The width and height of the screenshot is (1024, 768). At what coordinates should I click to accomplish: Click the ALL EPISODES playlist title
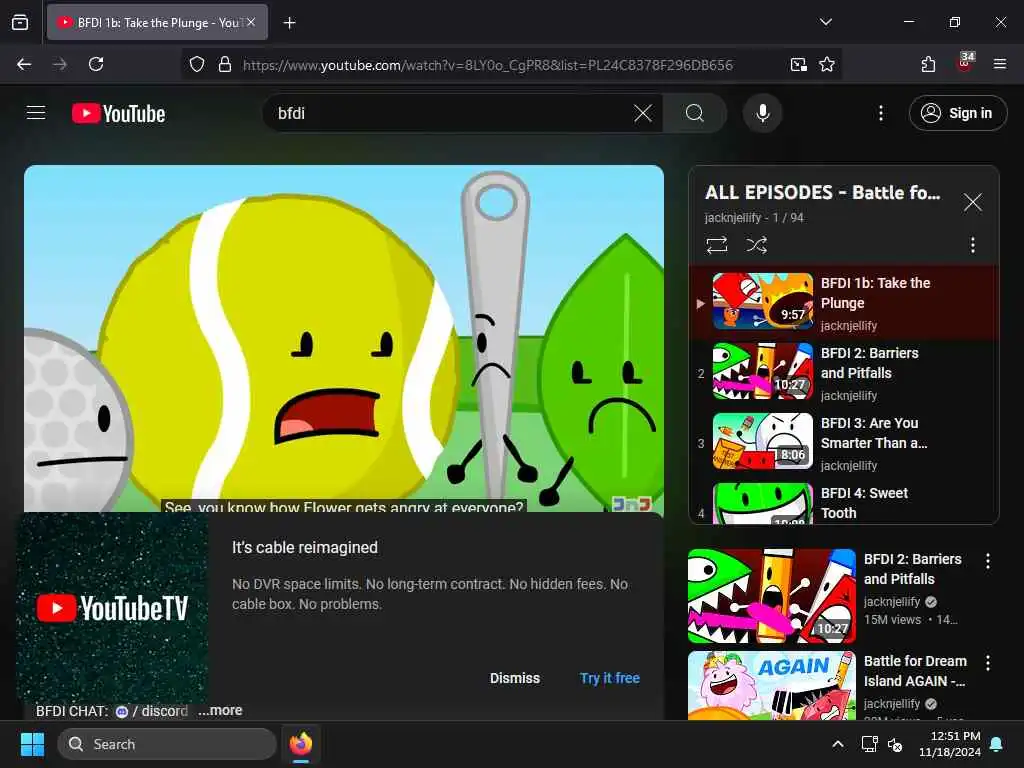coord(822,193)
